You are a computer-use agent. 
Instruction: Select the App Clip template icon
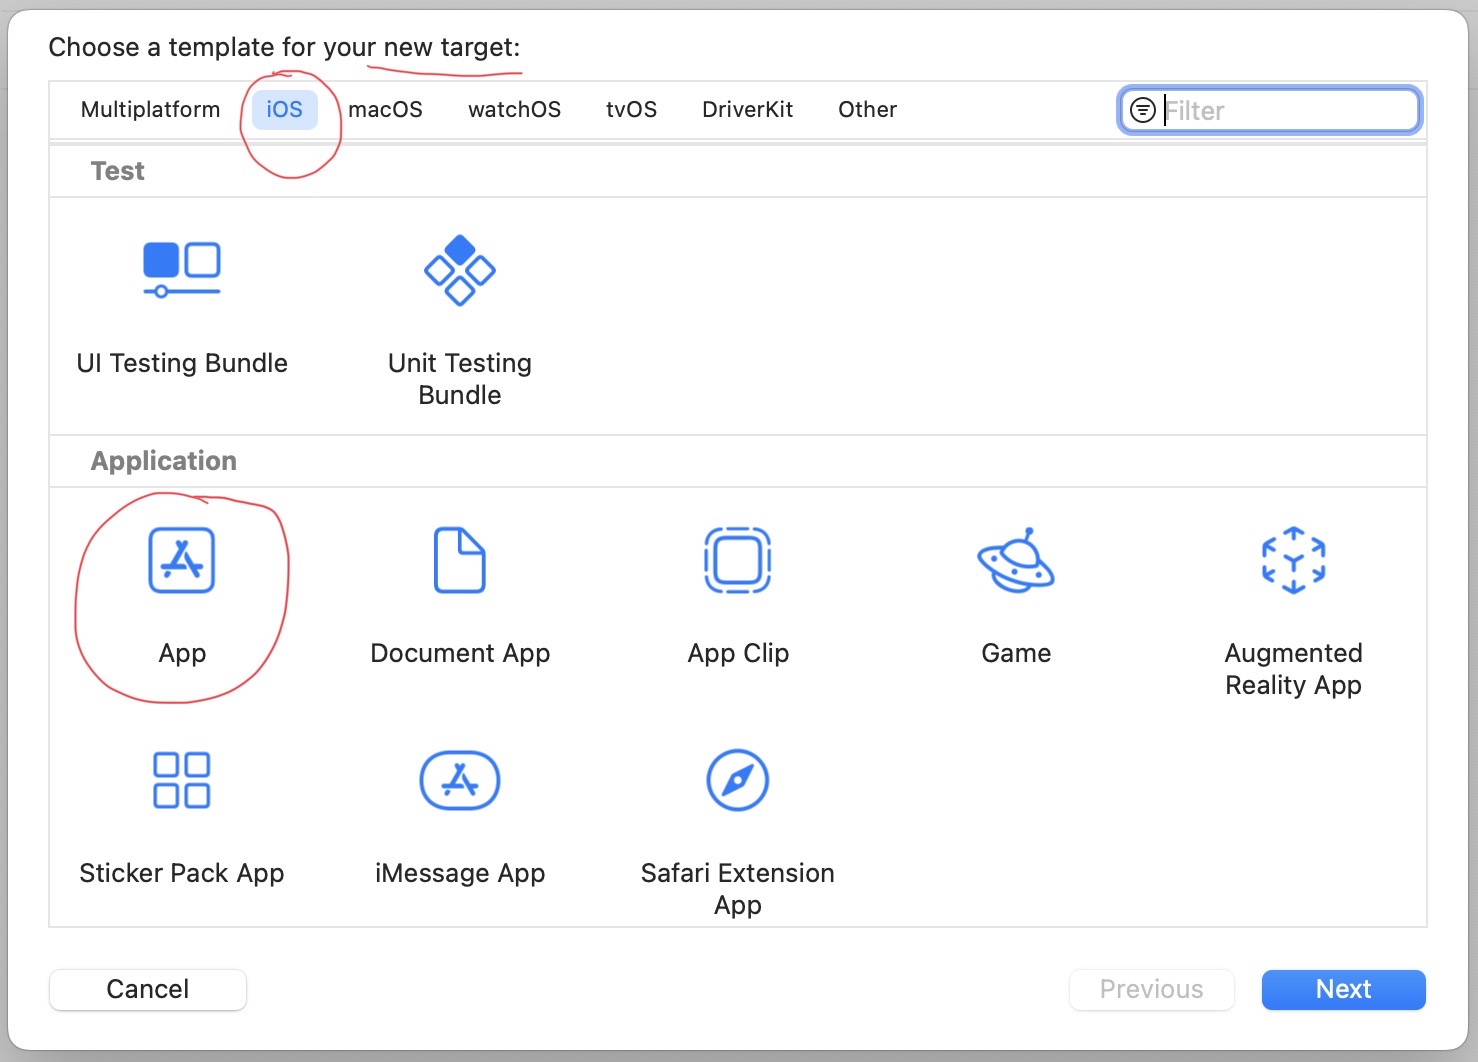click(738, 561)
